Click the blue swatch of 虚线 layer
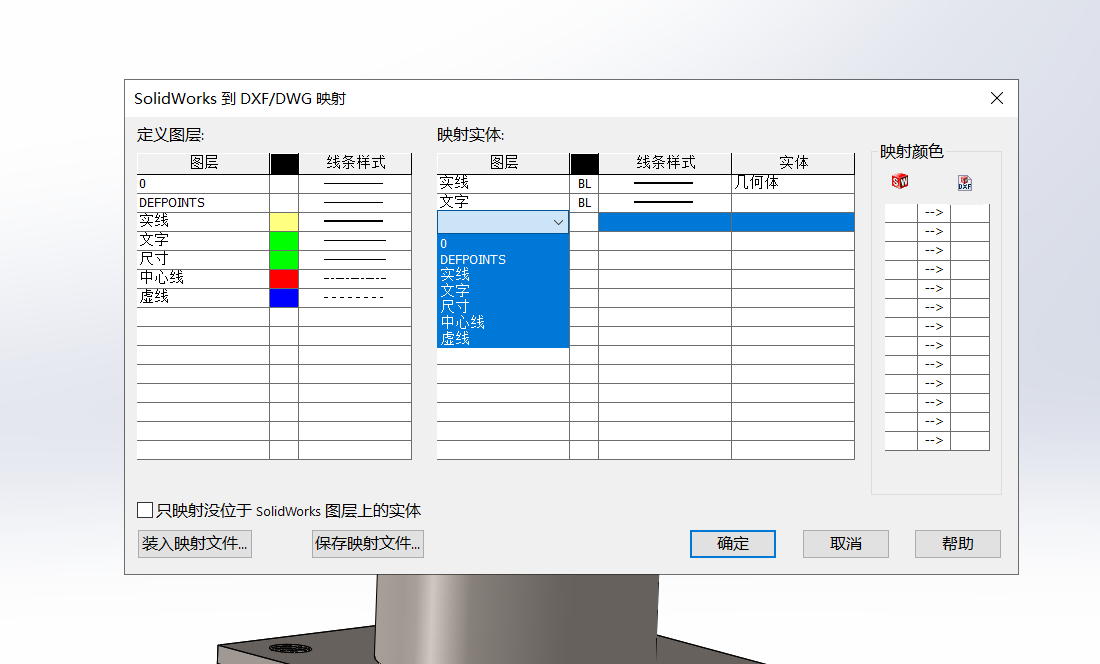Image resolution: width=1100 pixels, height=664 pixels. [x=284, y=297]
